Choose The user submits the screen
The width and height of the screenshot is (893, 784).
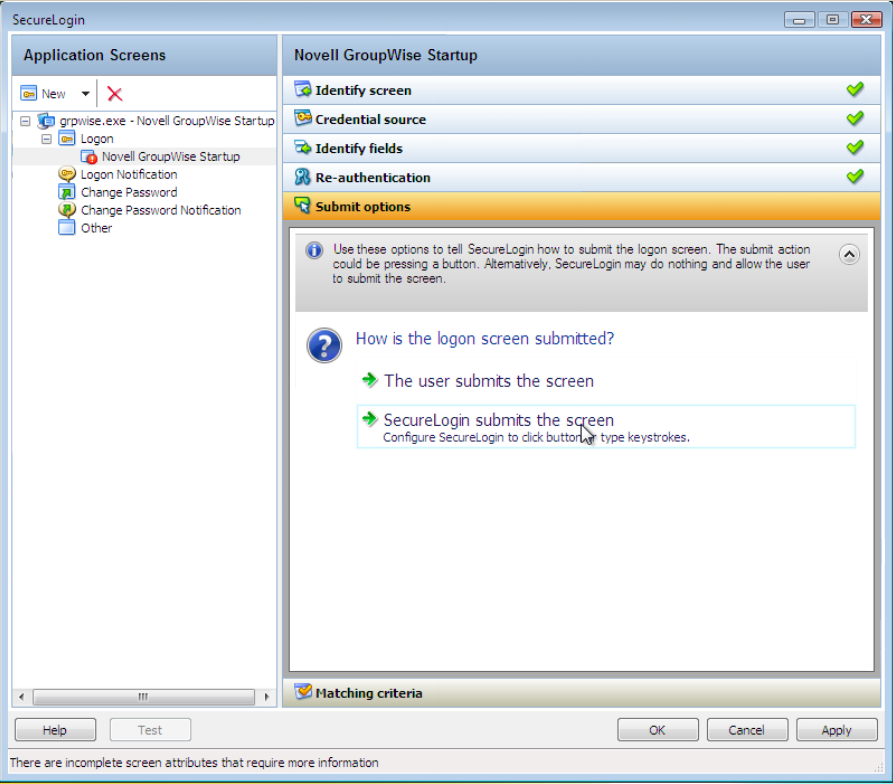[489, 381]
